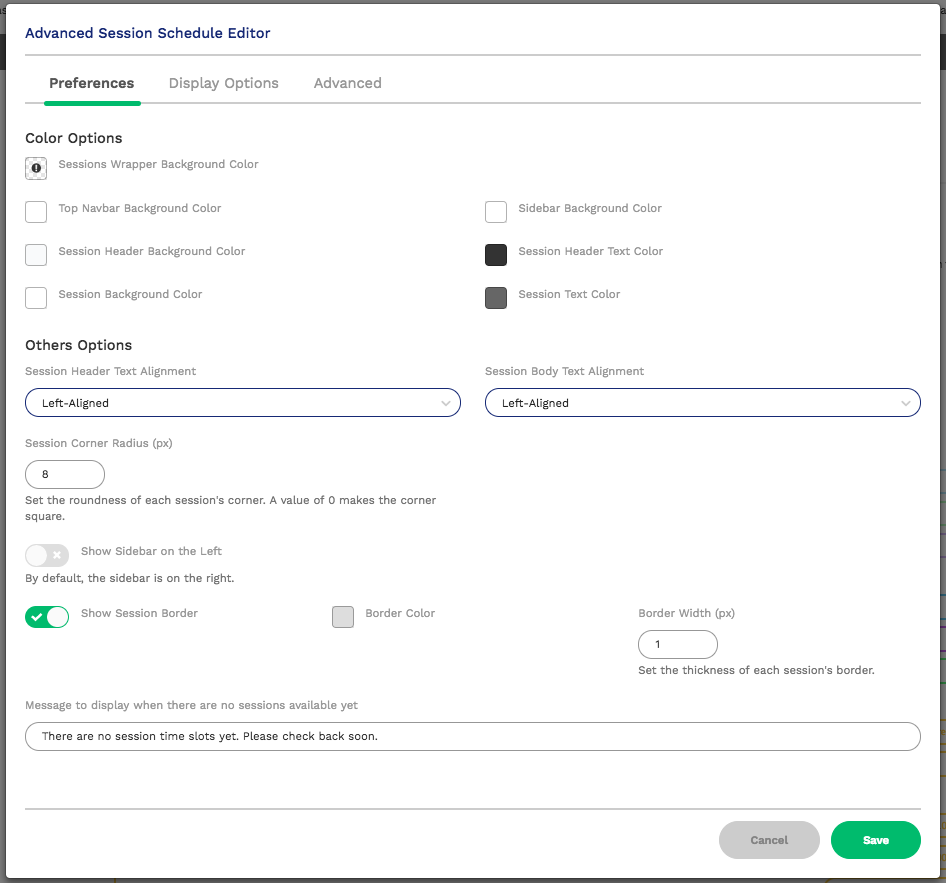946x883 pixels.
Task: Enable Show Sidebar on the Left
Action: coord(46,555)
